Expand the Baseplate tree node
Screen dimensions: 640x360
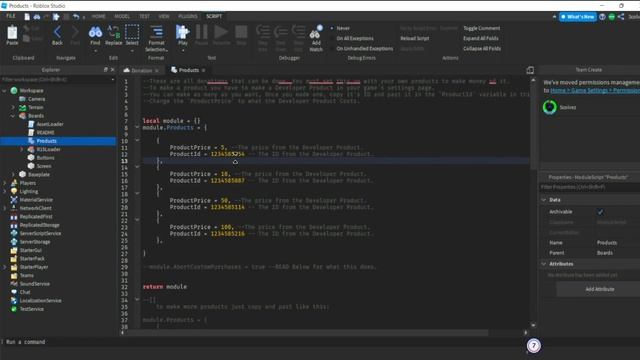(x=13, y=175)
